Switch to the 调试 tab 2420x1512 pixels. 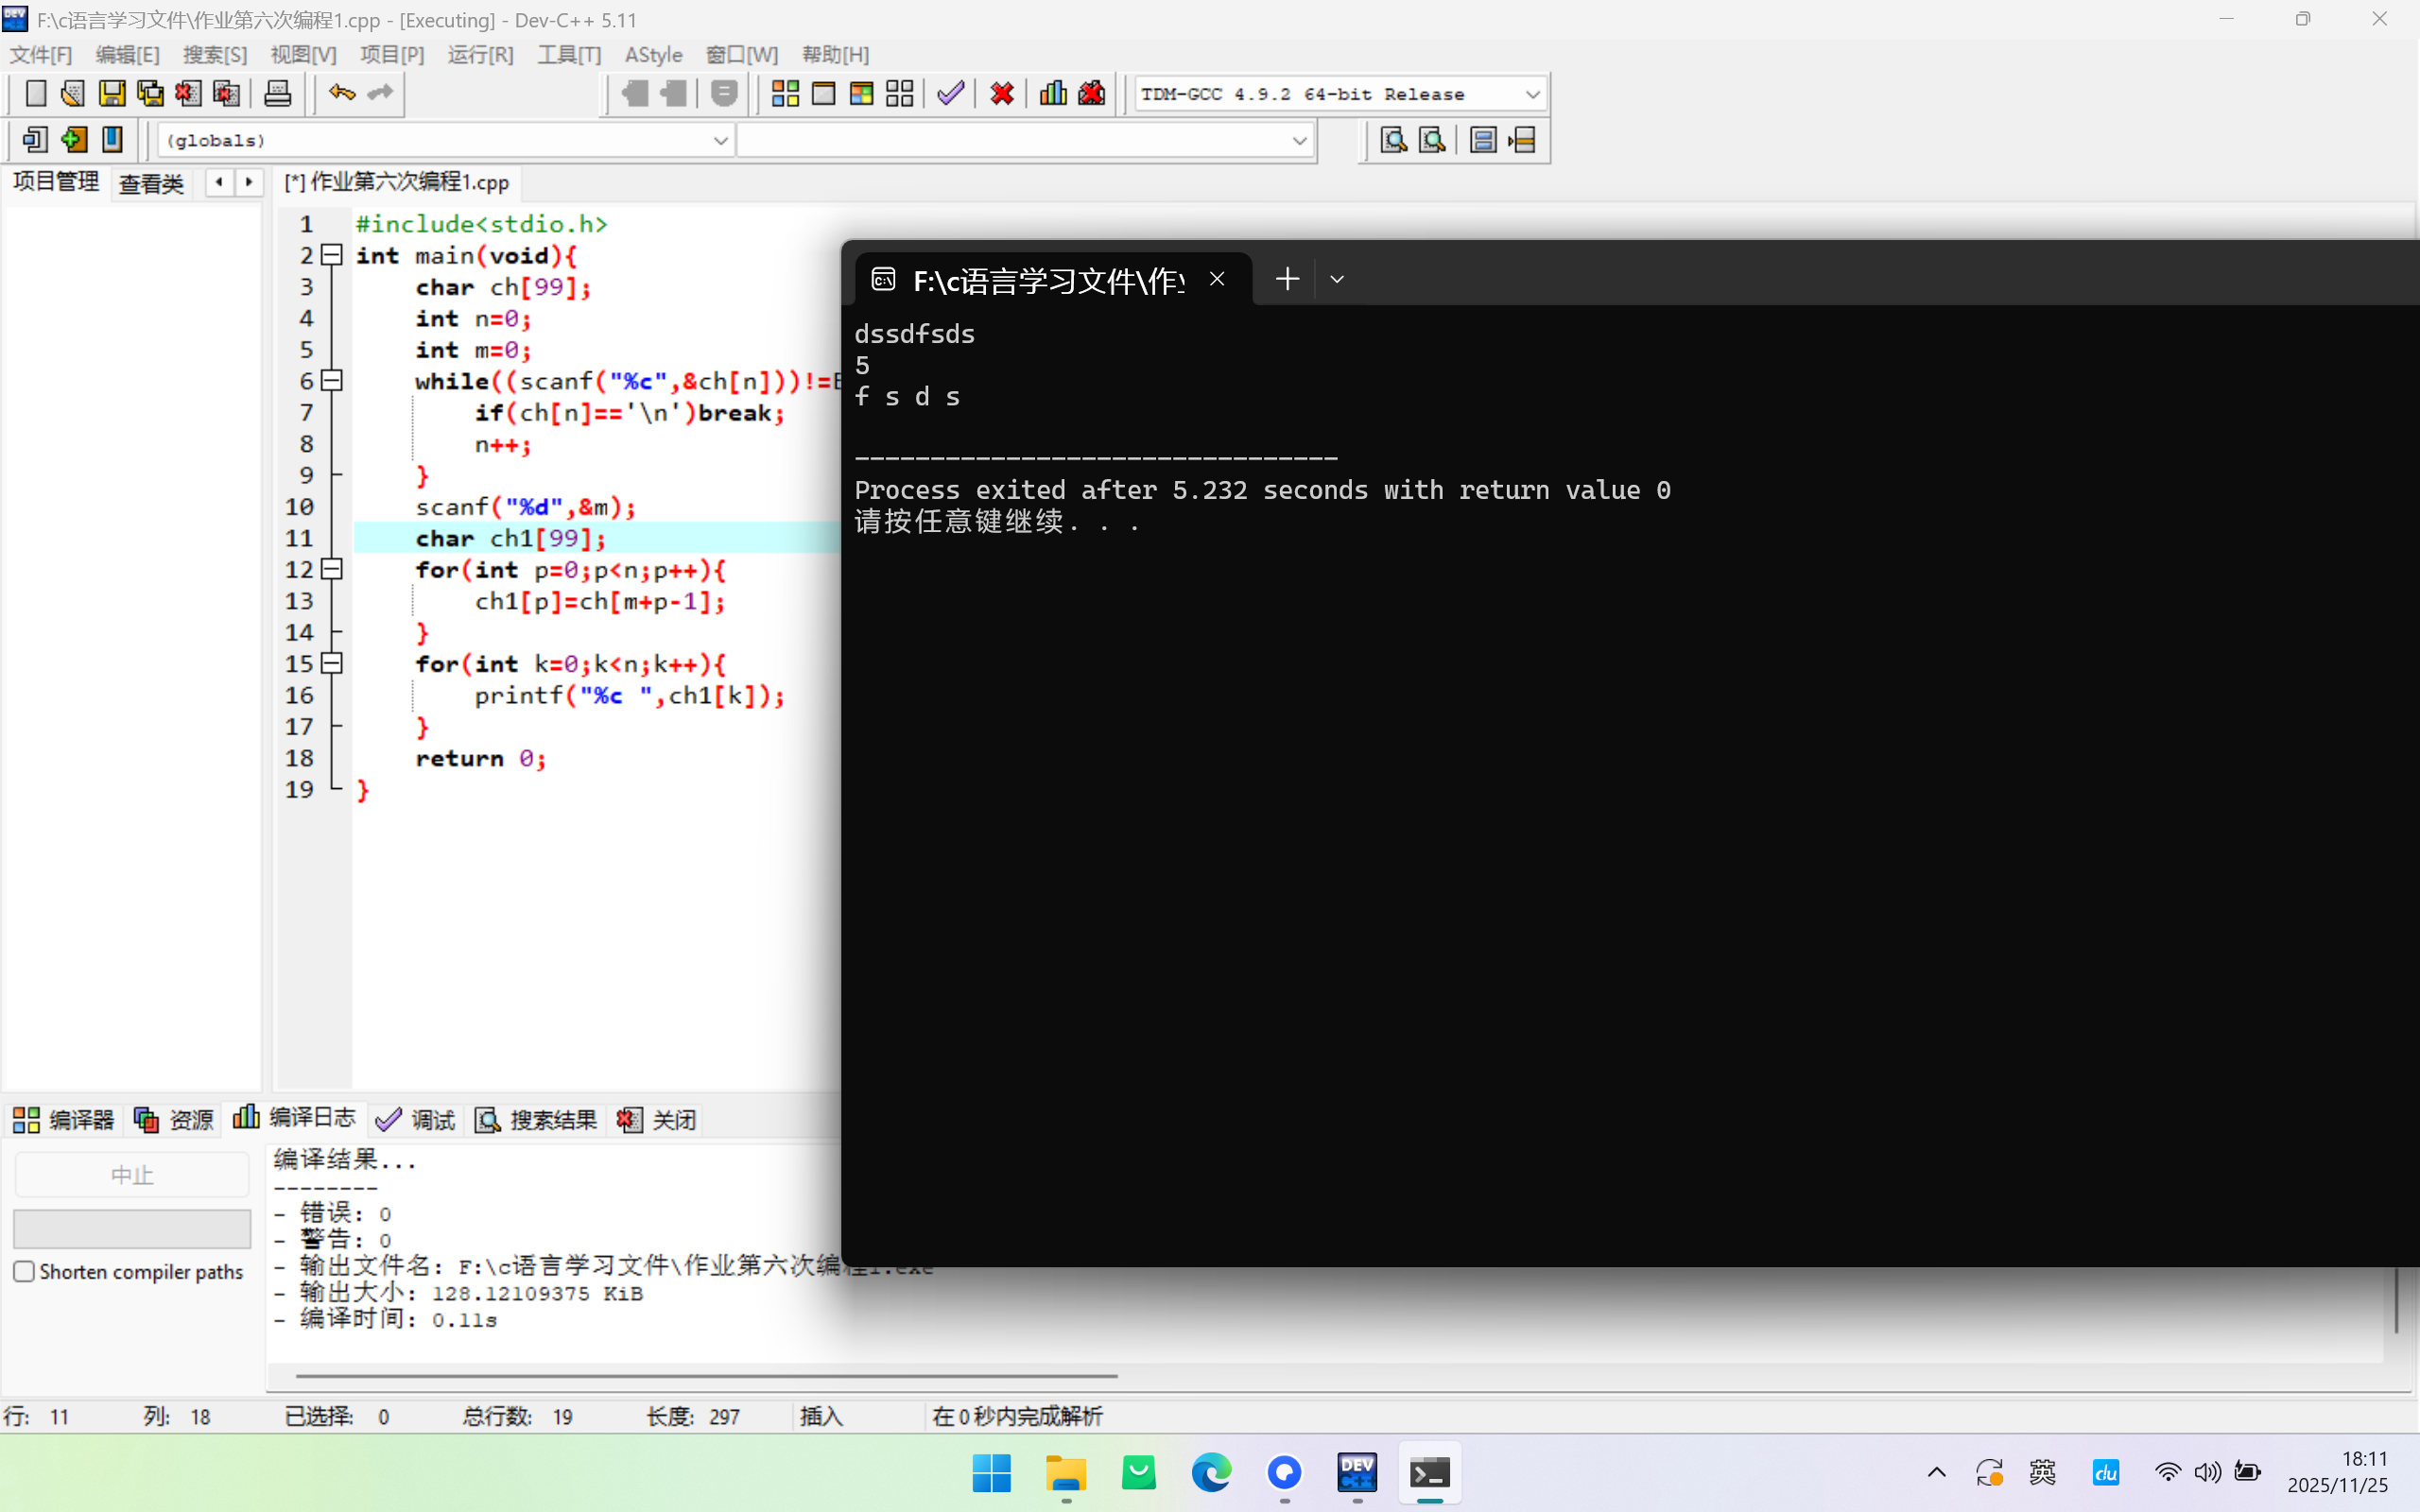tap(416, 1119)
